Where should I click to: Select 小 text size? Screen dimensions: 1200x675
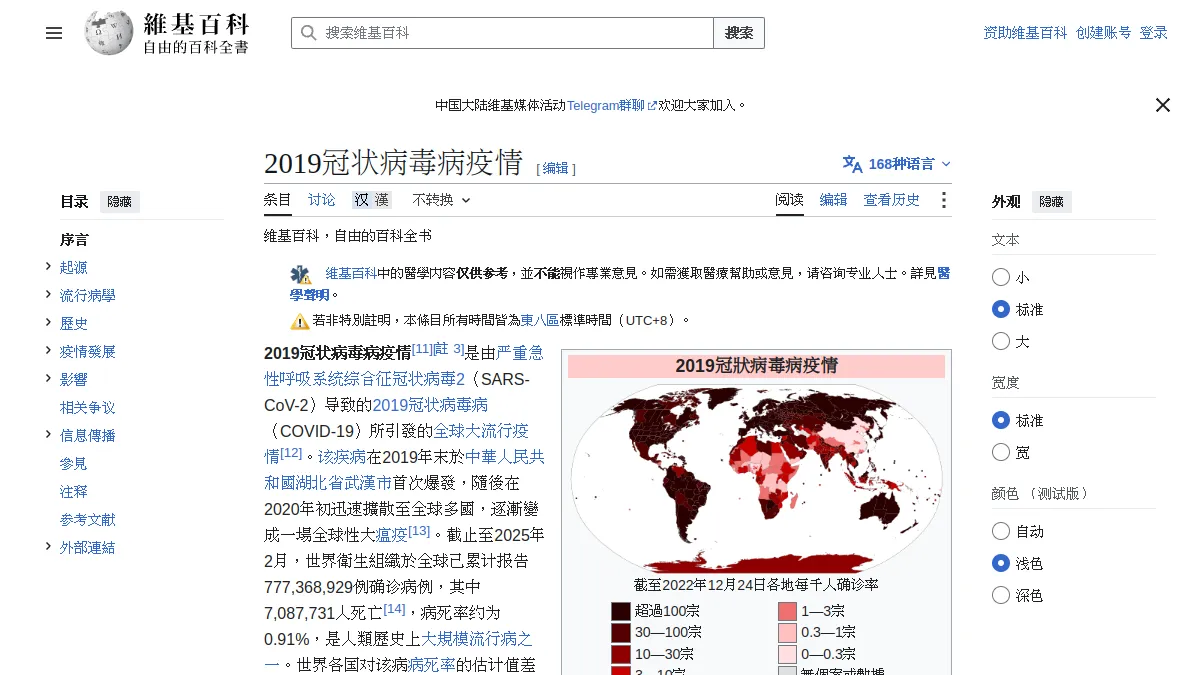(x=1001, y=277)
